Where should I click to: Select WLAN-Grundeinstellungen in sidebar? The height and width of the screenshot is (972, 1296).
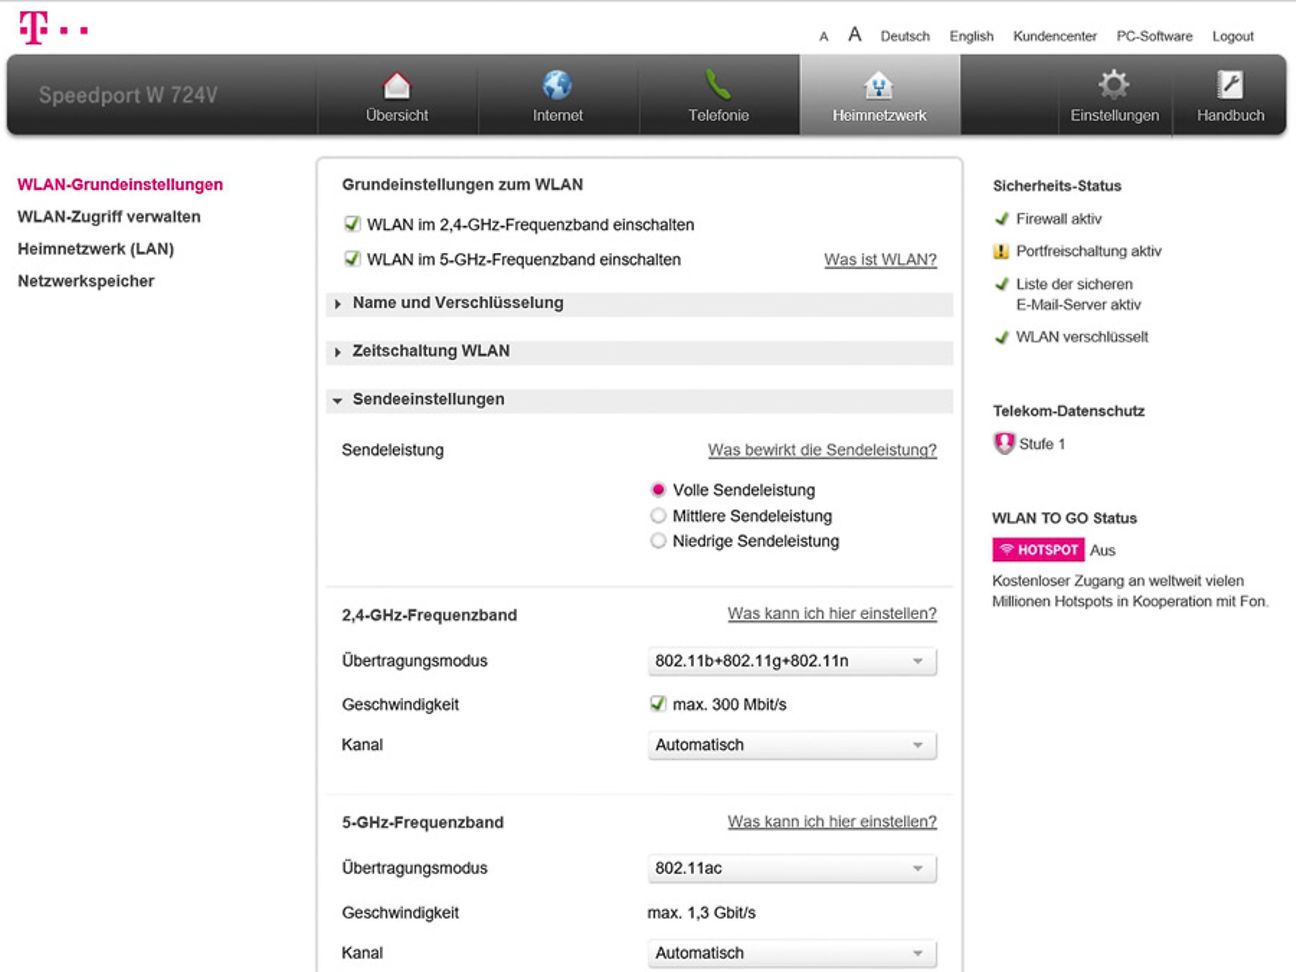[120, 185]
